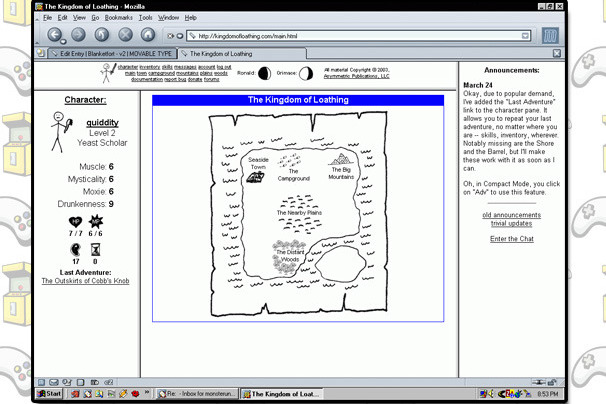Open The Distant Woods on the map

click(x=289, y=257)
